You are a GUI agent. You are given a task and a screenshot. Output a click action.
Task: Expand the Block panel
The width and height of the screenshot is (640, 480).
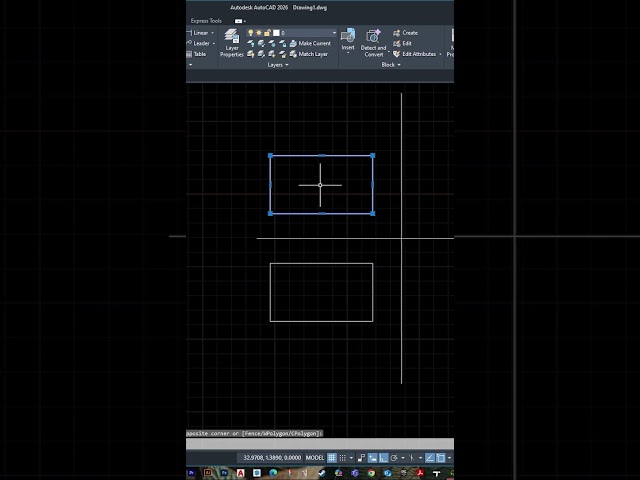pyautogui.click(x=391, y=65)
